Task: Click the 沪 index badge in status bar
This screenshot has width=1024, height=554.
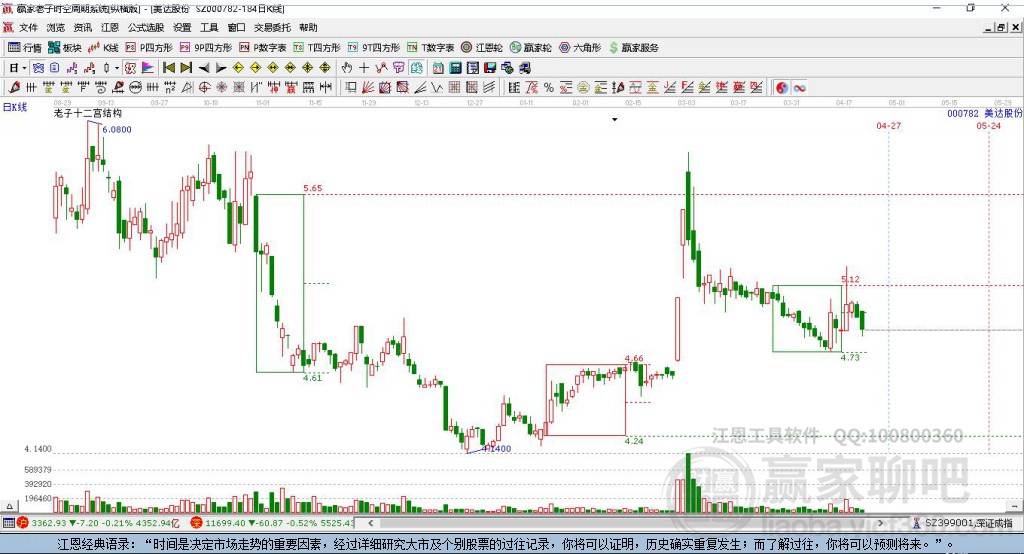Action: (x=22, y=523)
